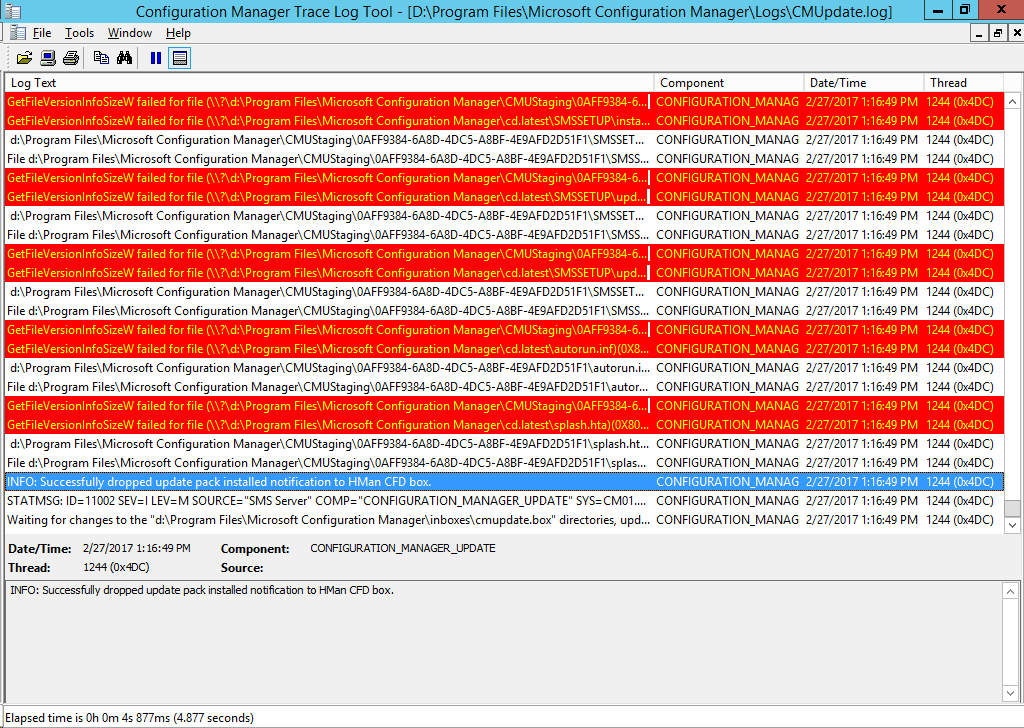This screenshot has width=1024, height=728.
Task: Open the Tools menu
Action: (79, 33)
